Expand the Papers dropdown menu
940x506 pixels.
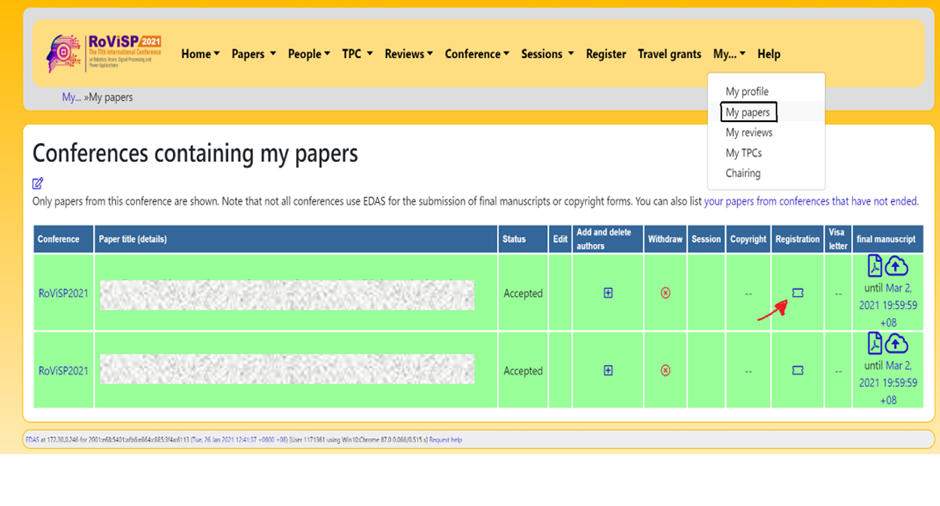pyautogui.click(x=254, y=54)
